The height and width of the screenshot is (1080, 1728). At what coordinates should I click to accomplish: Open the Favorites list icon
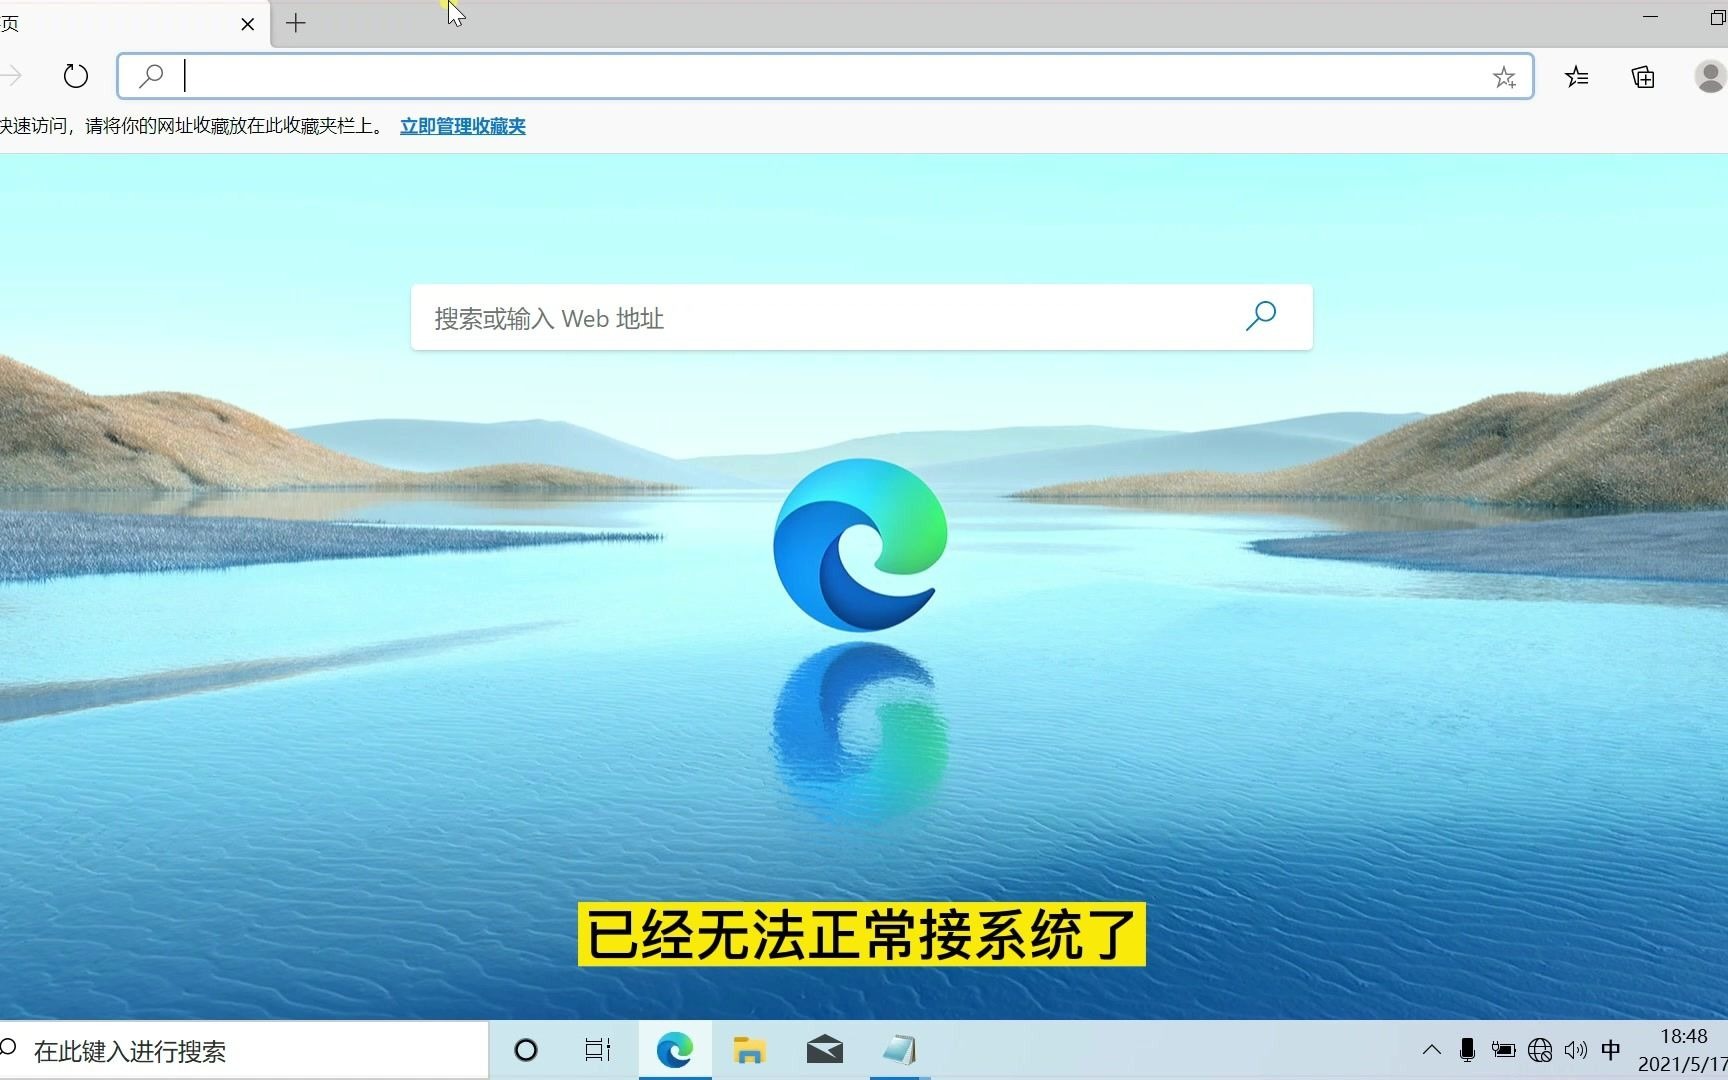click(1577, 77)
